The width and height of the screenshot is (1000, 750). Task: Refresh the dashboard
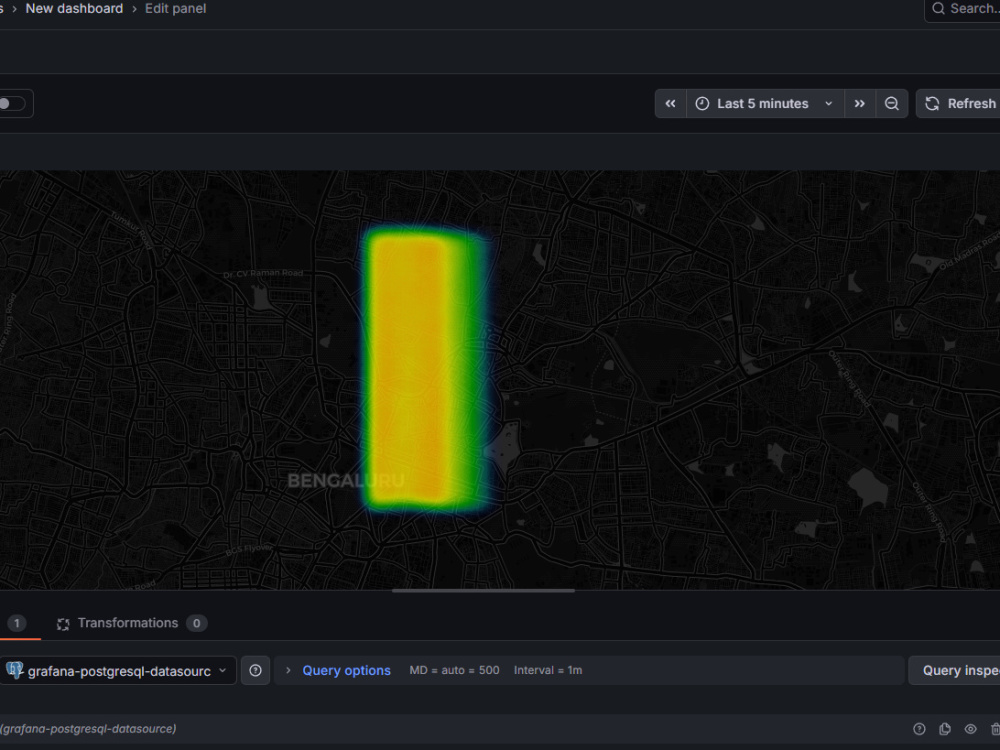[959, 104]
